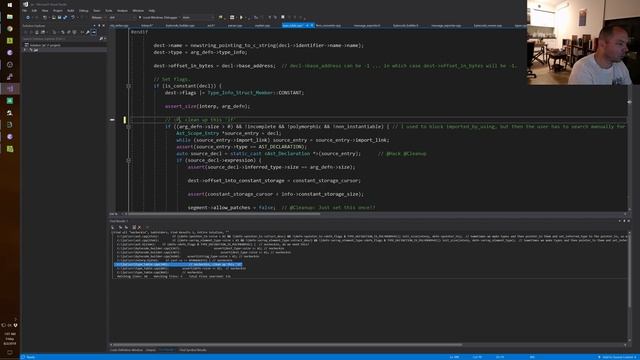Screen dimensions: 640x360
Task: Click the '@Hack @Cleanup' comment
Action: coord(402,154)
